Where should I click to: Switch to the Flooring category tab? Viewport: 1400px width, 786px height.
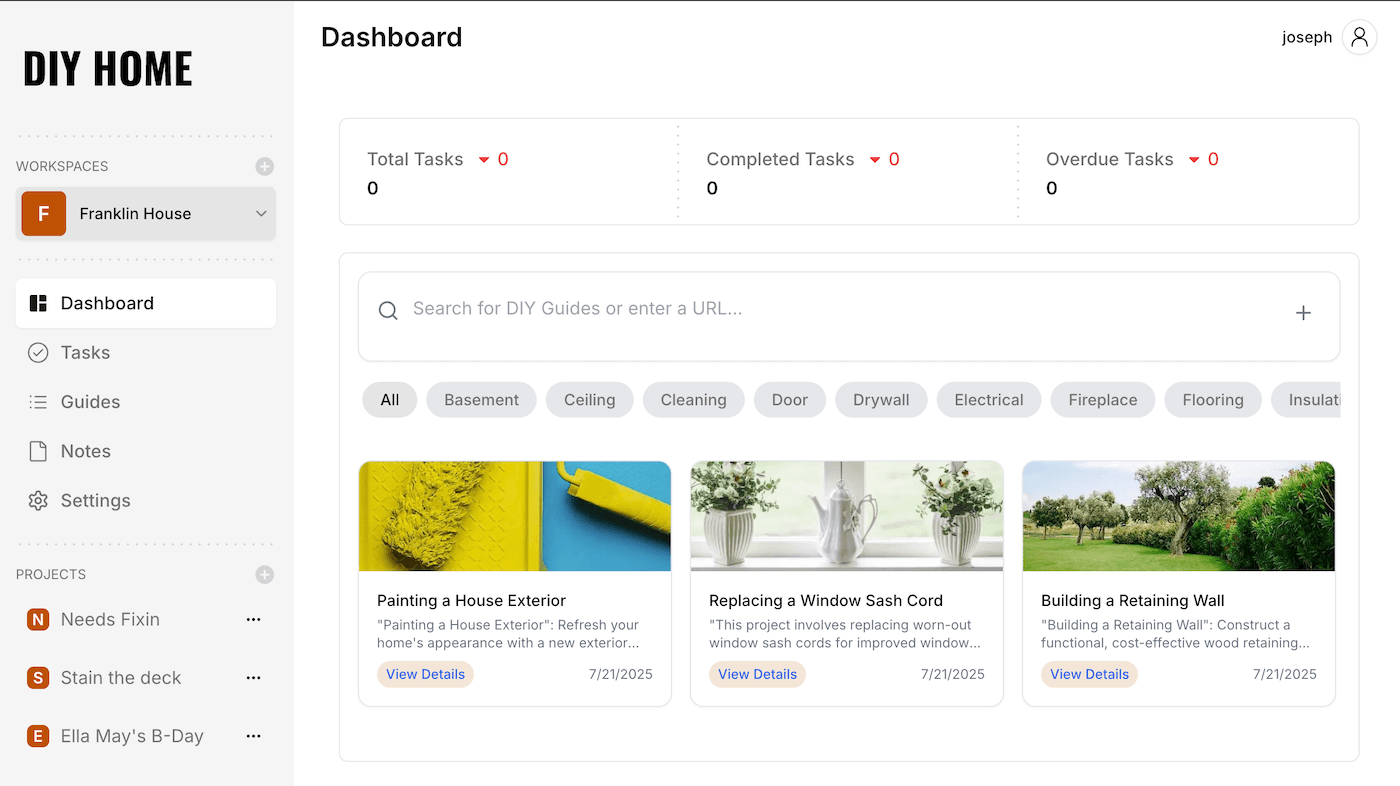point(1212,399)
